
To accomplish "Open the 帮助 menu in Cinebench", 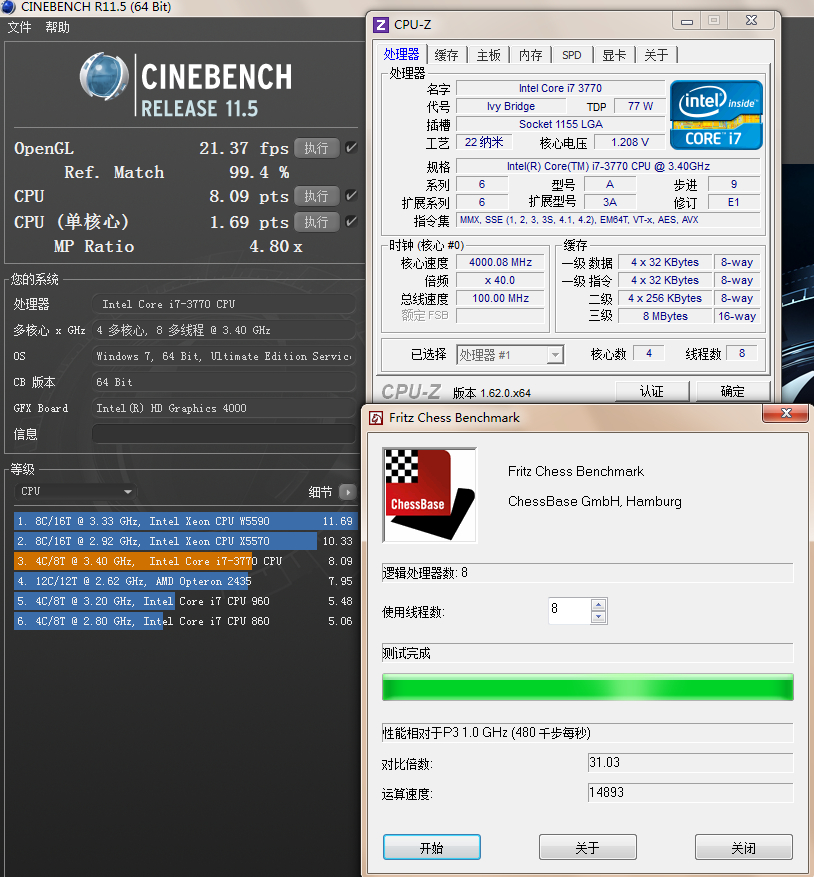I will click(57, 27).
